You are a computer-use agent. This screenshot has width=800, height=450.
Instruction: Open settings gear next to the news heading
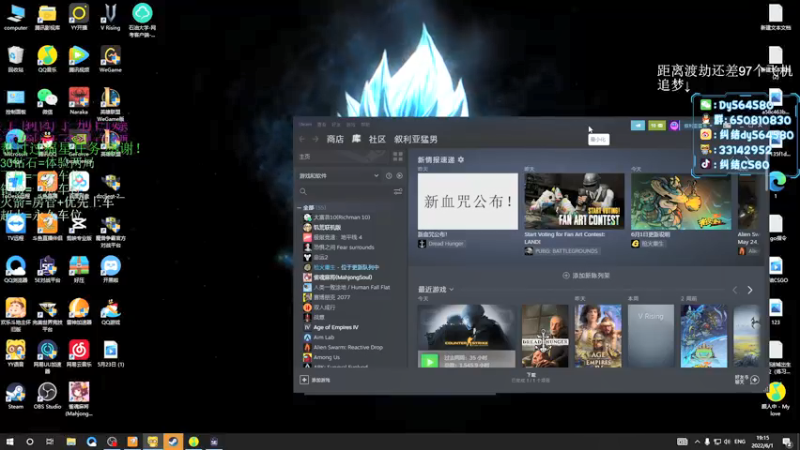coord(461,160)
